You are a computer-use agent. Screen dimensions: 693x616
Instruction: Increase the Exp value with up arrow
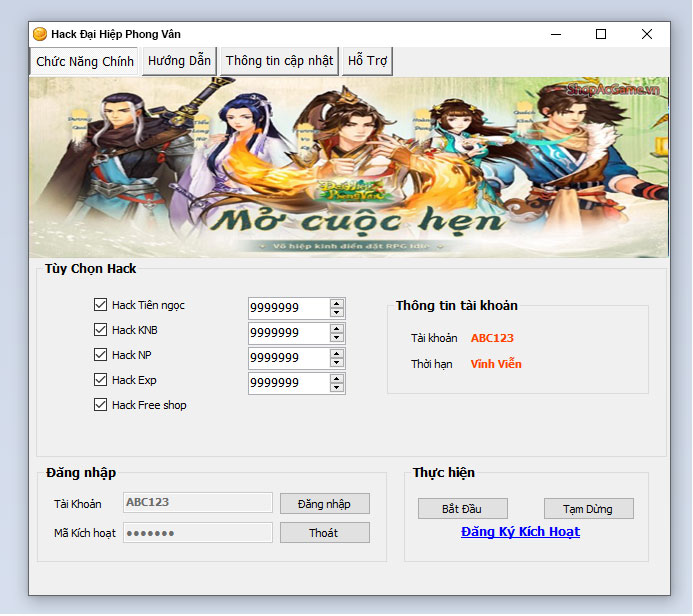pos(337,379)
